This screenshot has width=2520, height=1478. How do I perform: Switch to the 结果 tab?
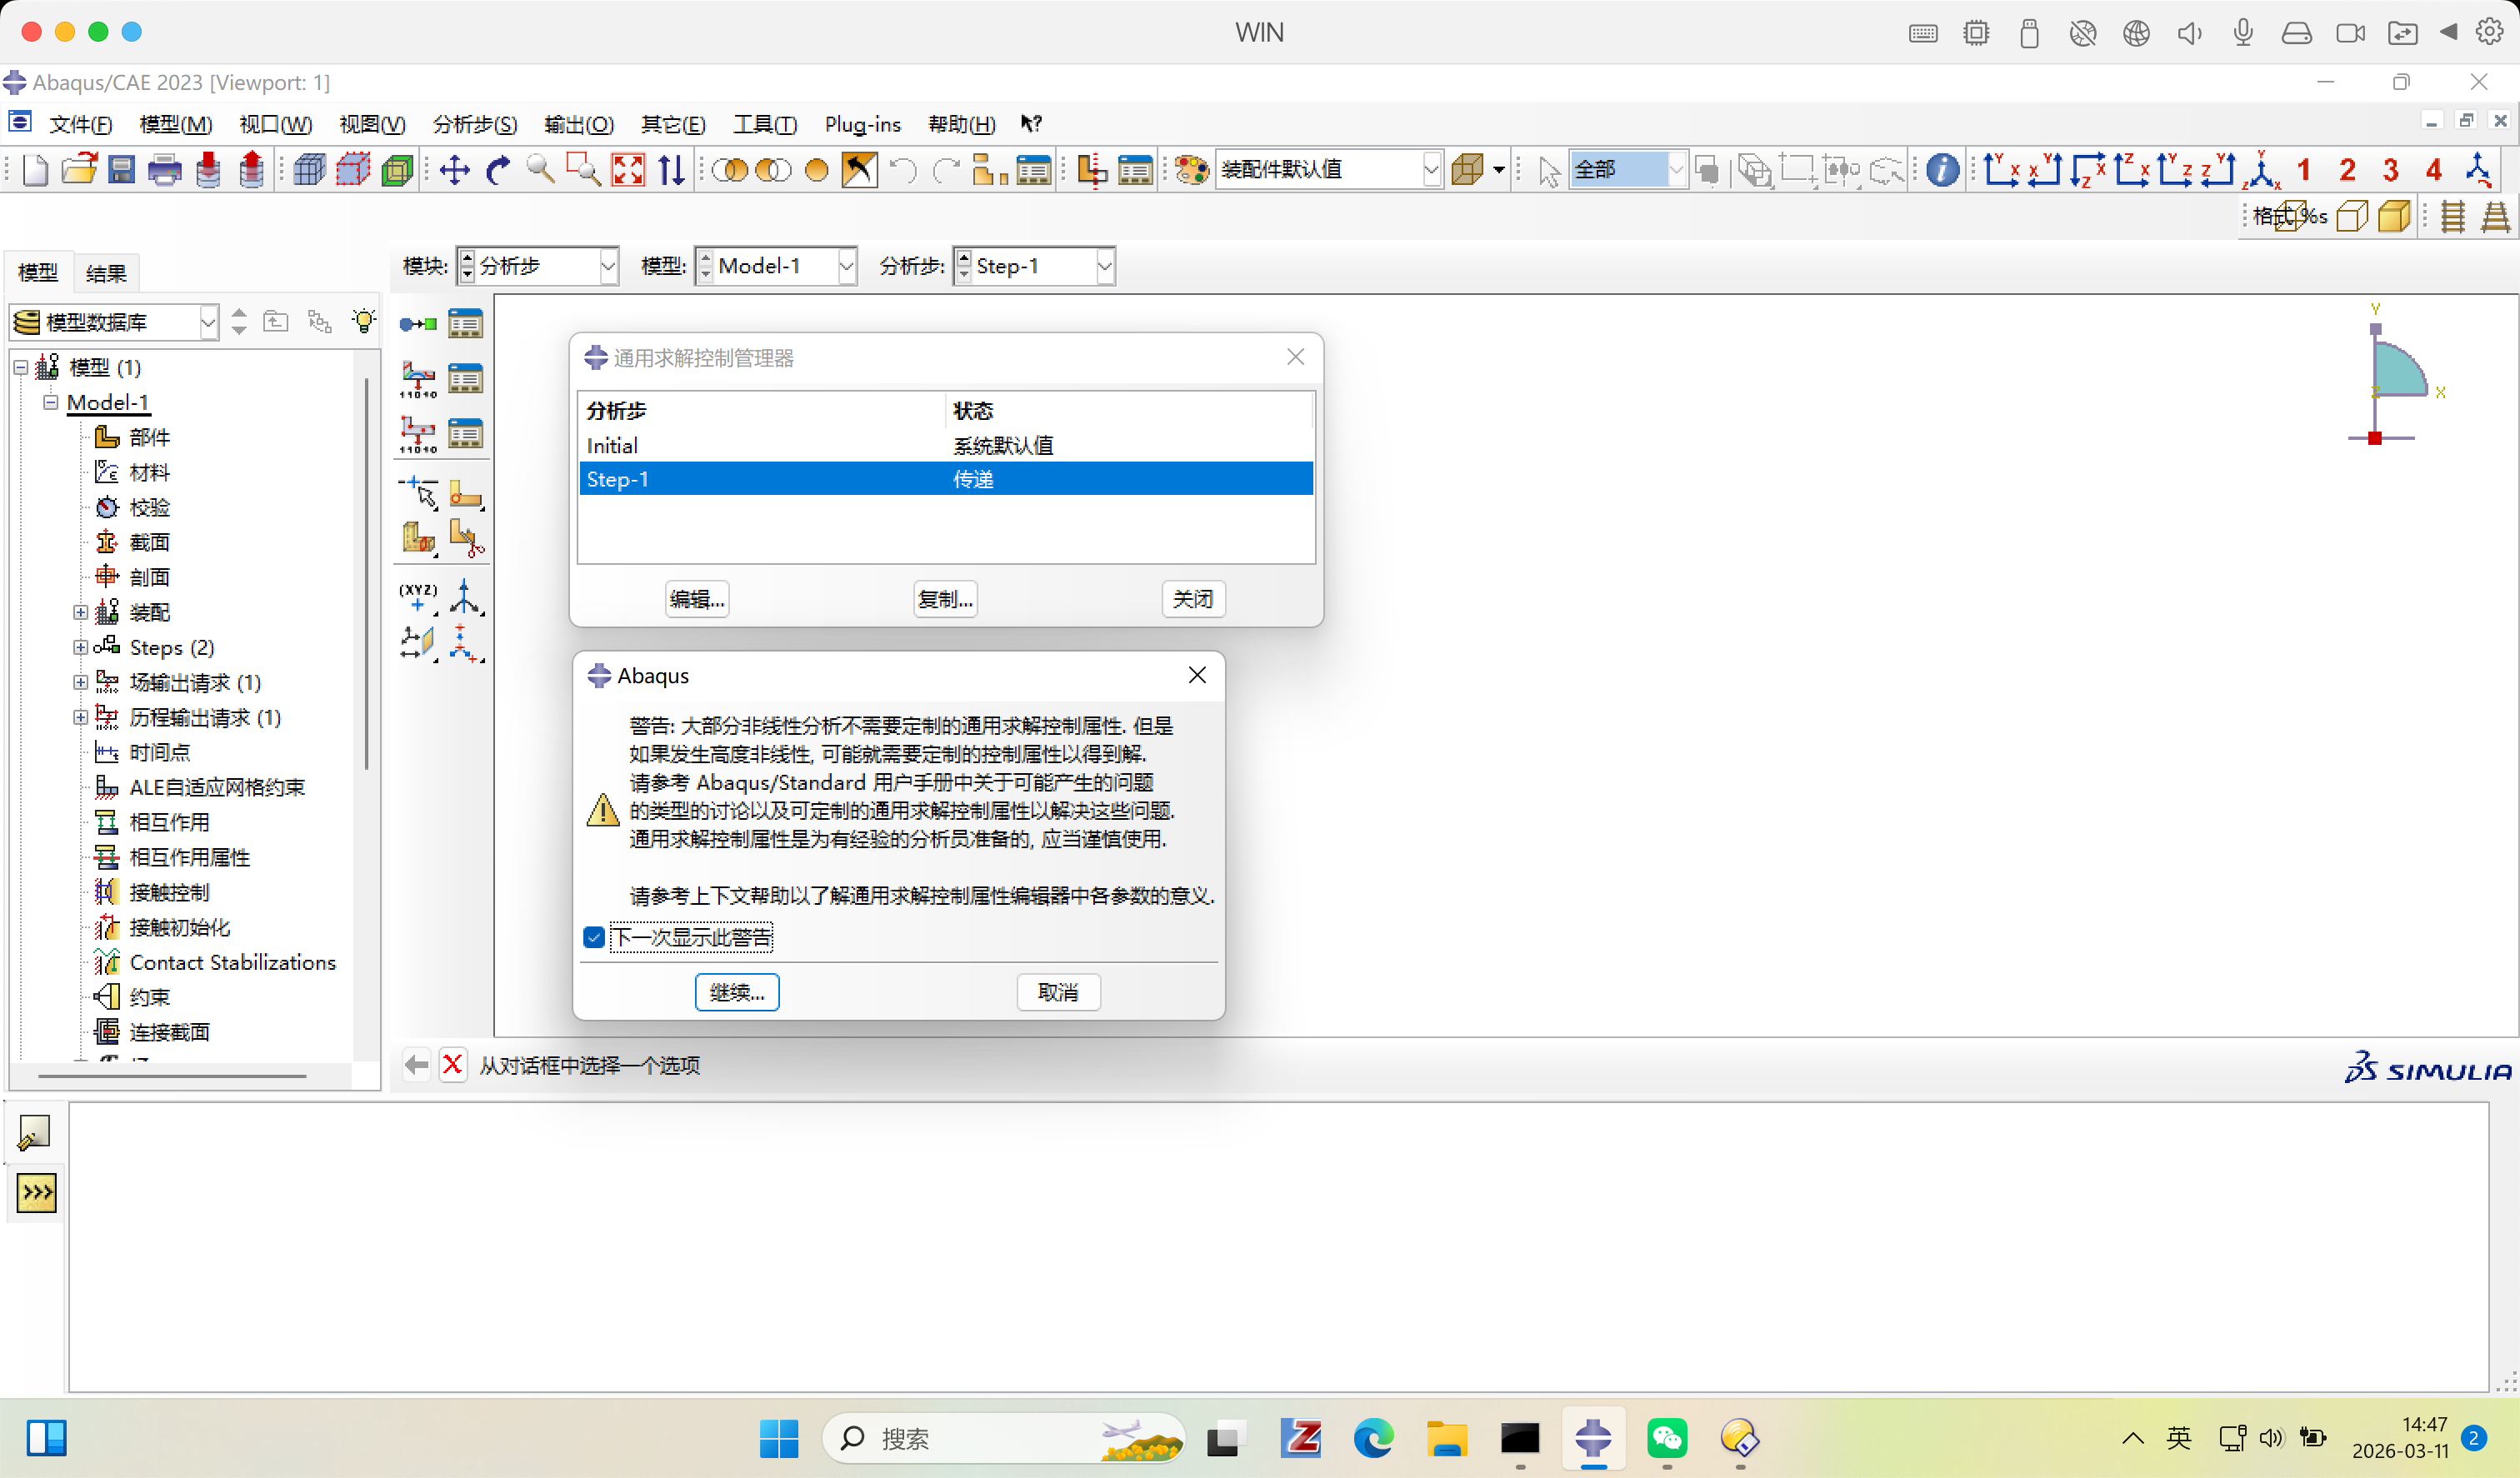pos(106,273)
